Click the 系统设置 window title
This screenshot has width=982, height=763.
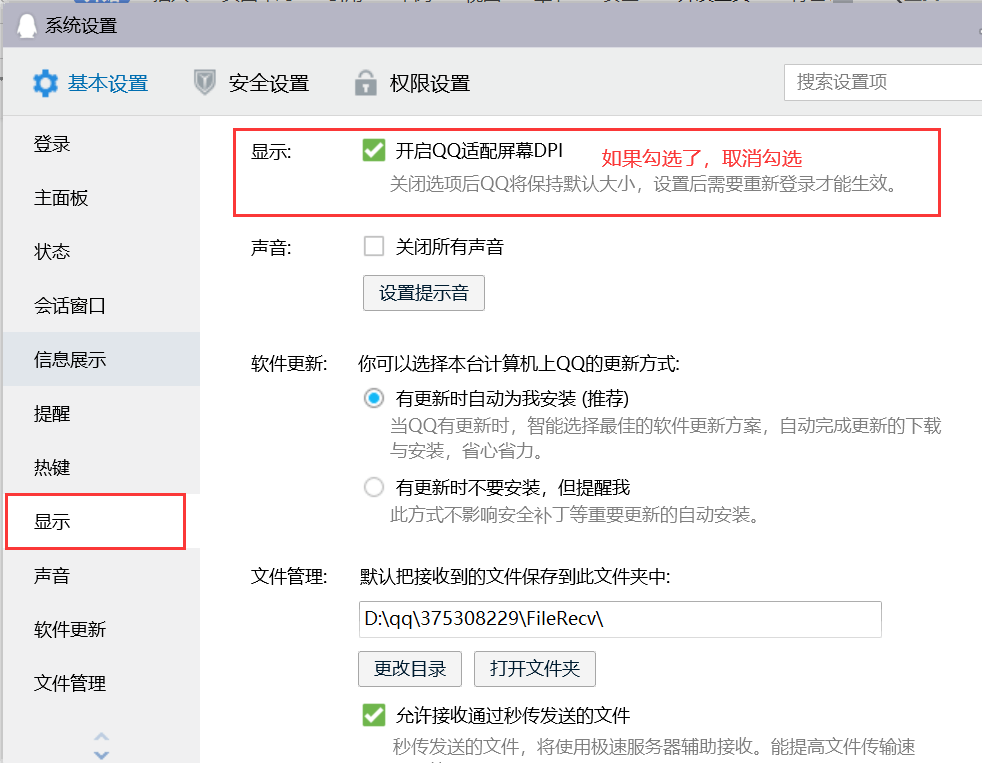pyautogui.click(x=81, y=26)
